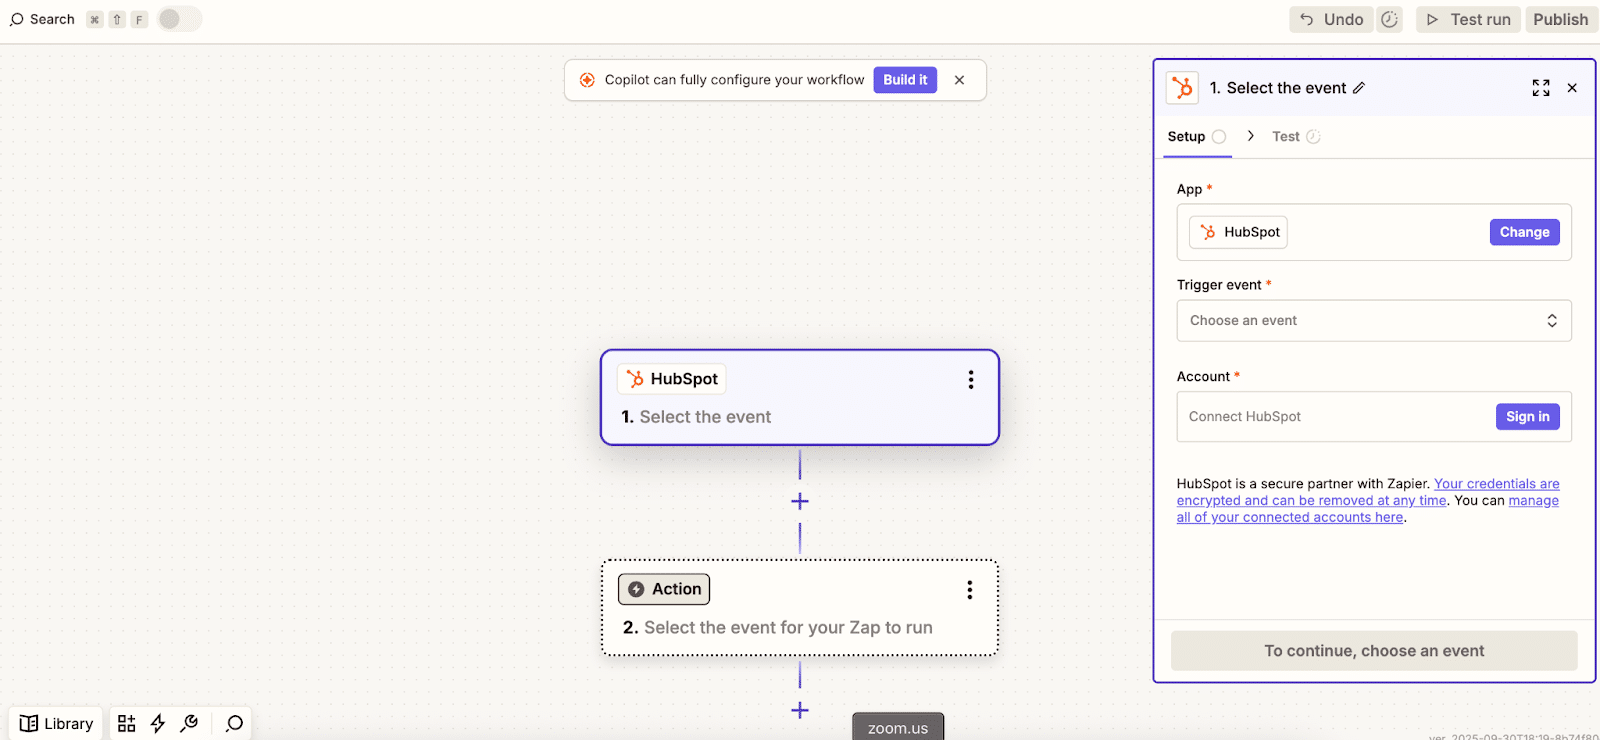
Task: Open the Trigger event dropdown
Action: pos(1374,321)
